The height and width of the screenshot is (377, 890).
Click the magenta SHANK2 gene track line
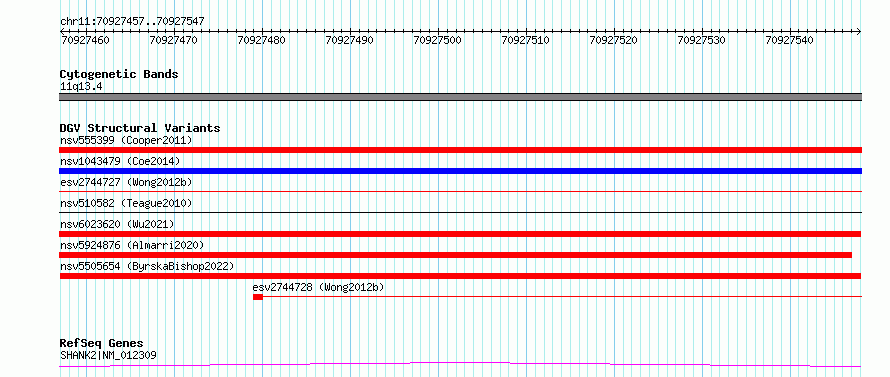tap(460, 365)
